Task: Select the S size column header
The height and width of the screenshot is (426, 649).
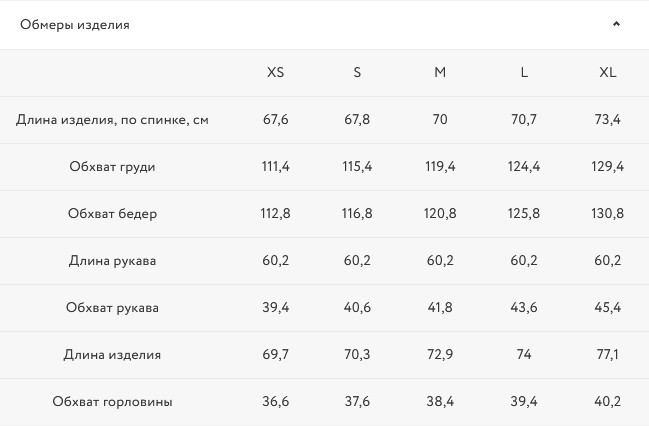Action: [x=357, y=73]
